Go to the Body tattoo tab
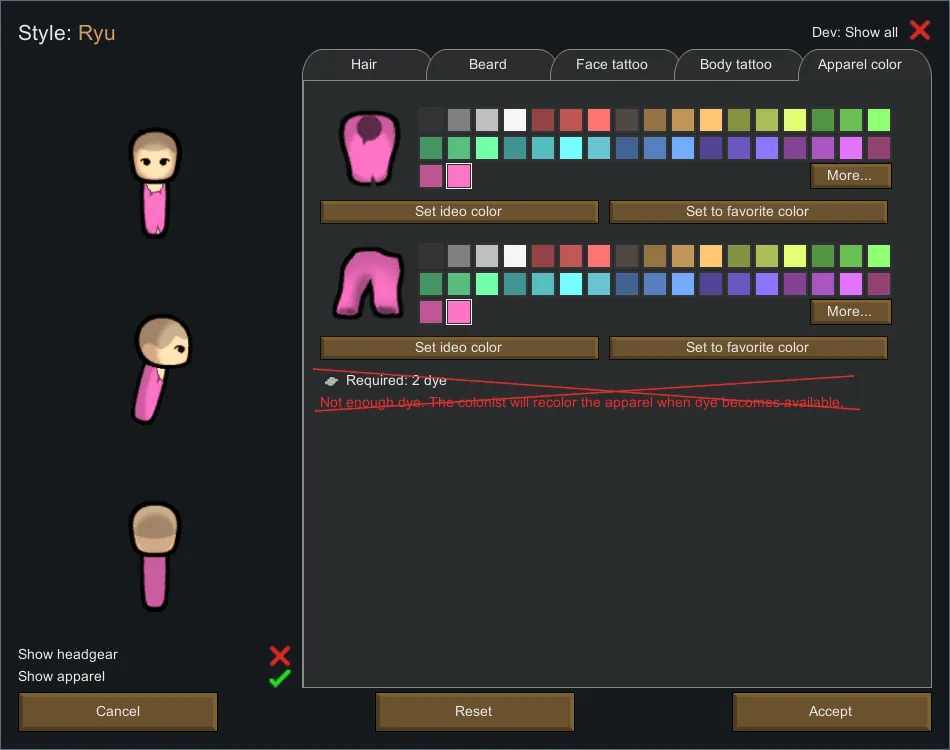950x750 pixels. coord(736,65)
